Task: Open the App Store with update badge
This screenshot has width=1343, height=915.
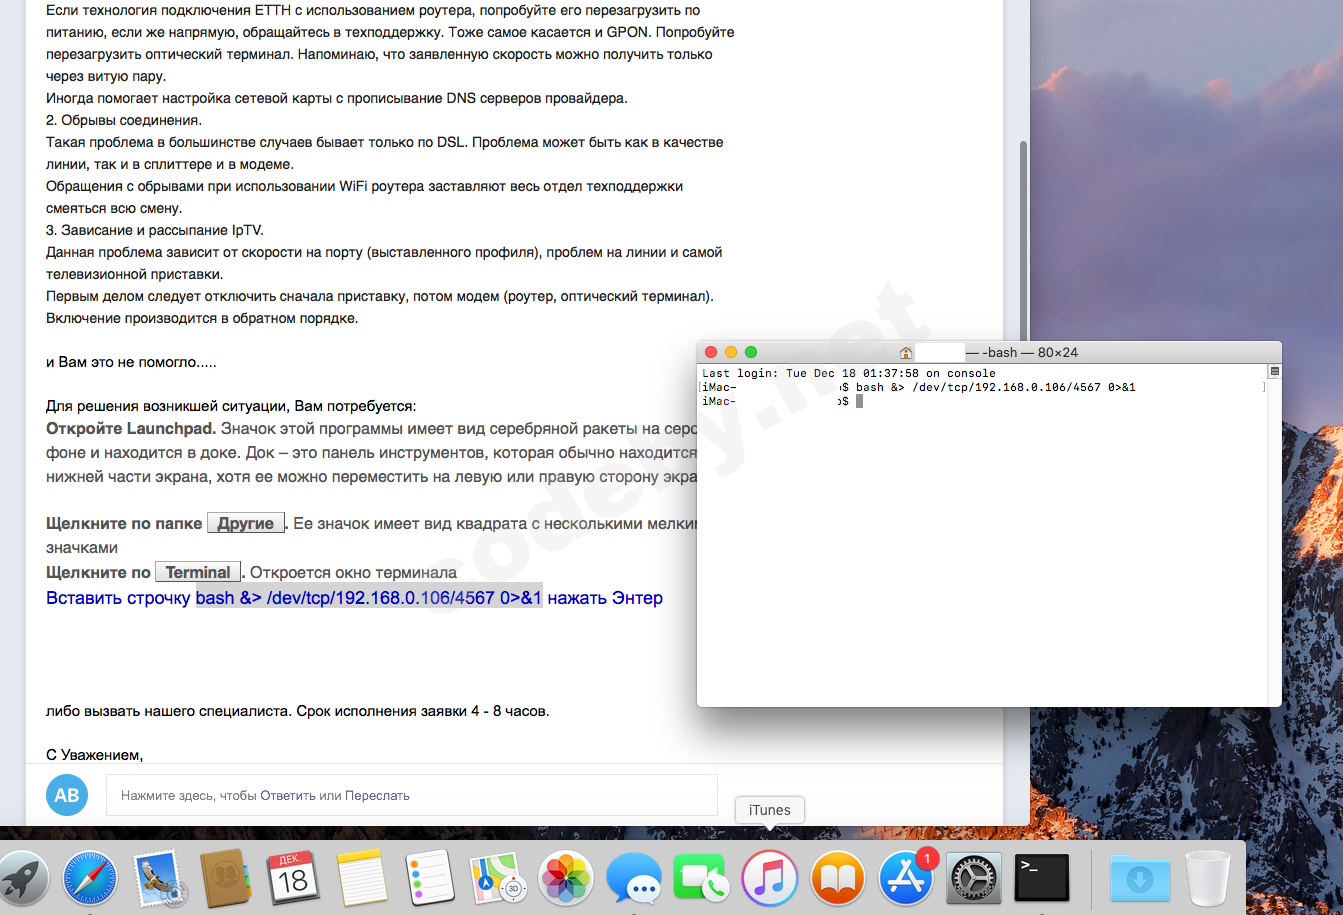Action: click(906, 879)
